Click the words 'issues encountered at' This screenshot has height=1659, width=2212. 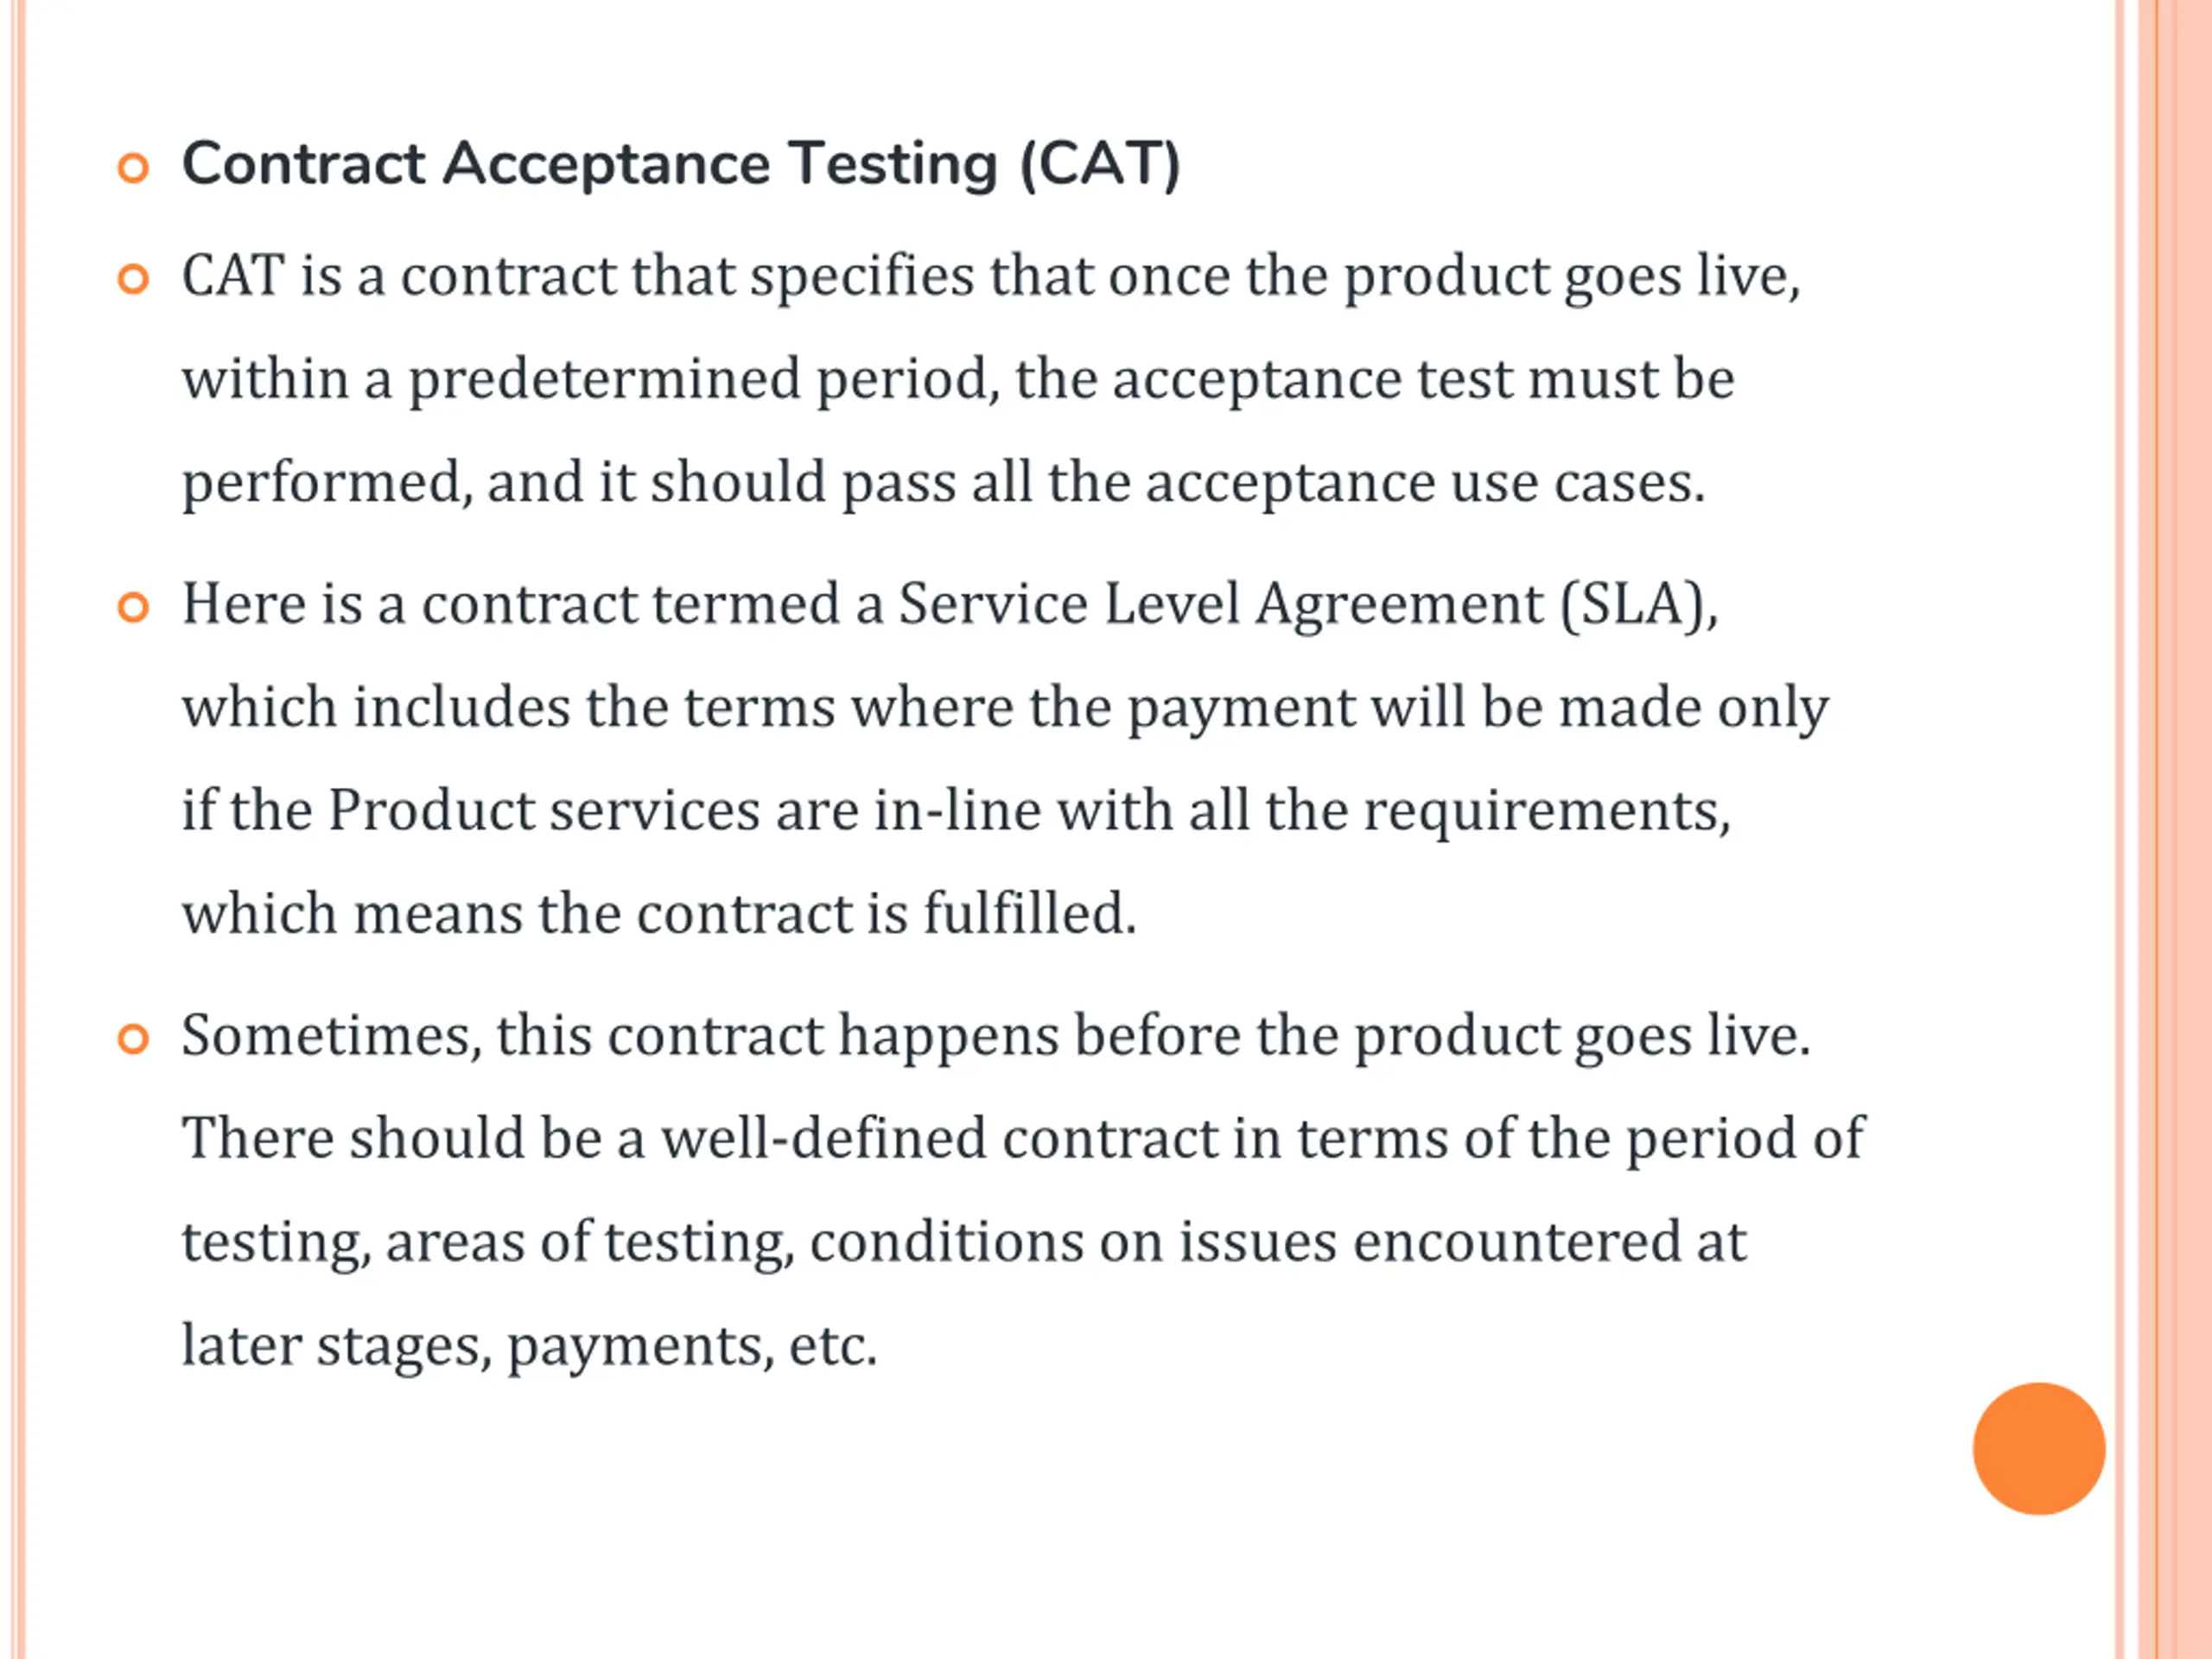tap(1462, 1242)
